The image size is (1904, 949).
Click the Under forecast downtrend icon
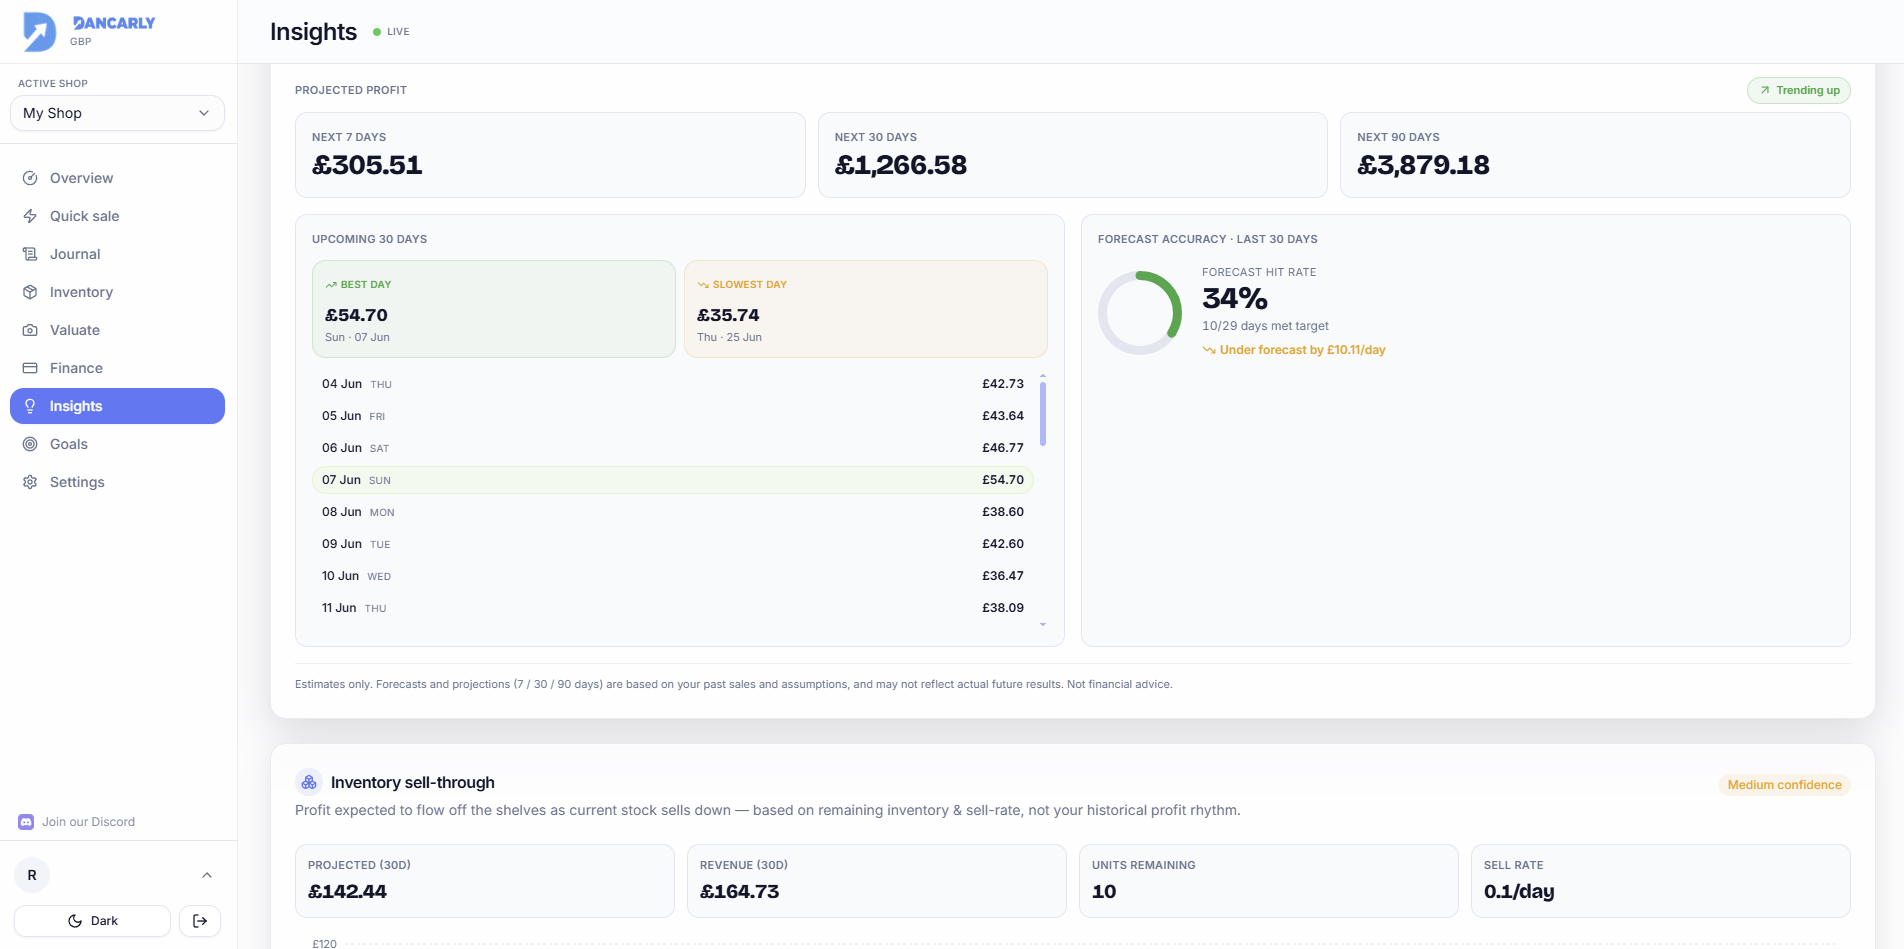point(1209,350)
